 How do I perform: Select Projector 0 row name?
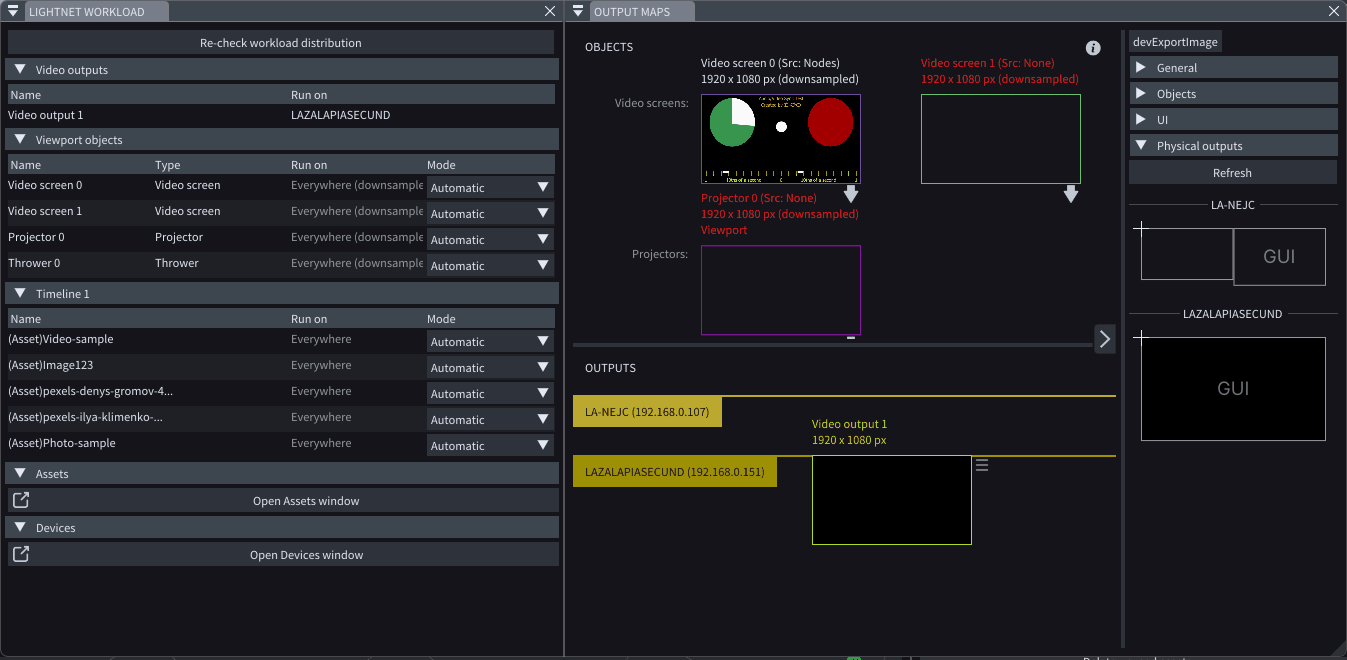click(x=36, y=237)
